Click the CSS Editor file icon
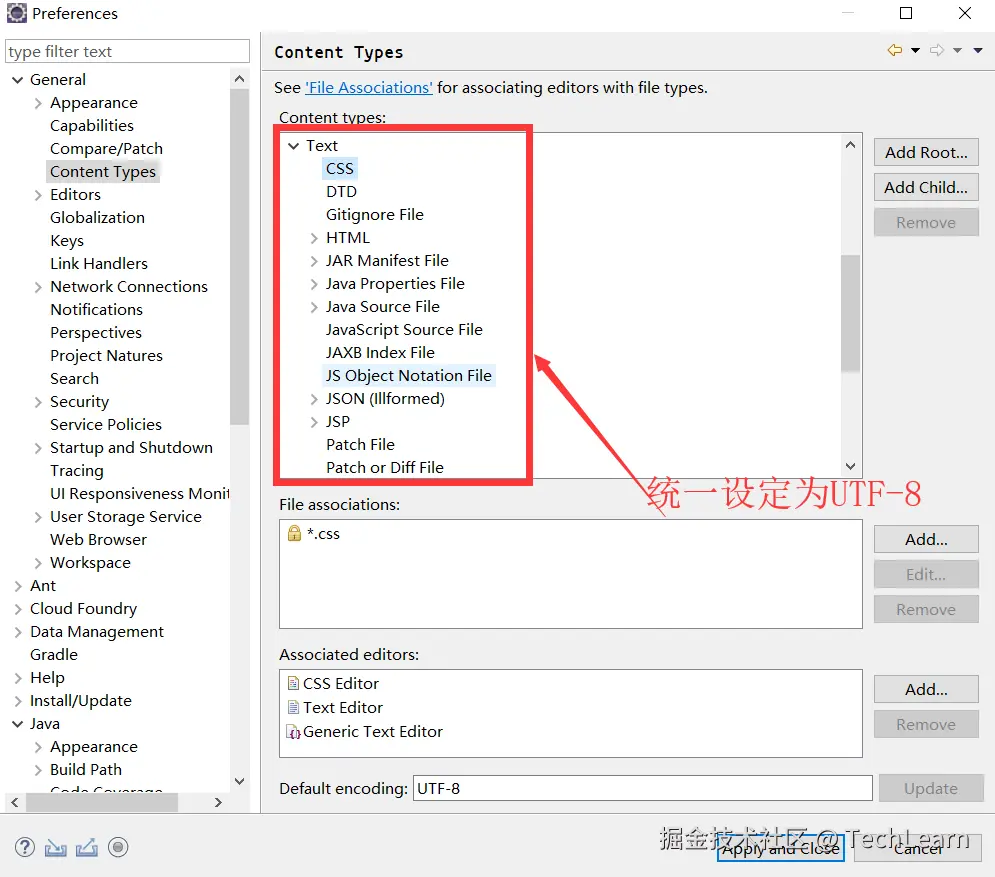This screenshot has height=877, width=995. (293, 683)
